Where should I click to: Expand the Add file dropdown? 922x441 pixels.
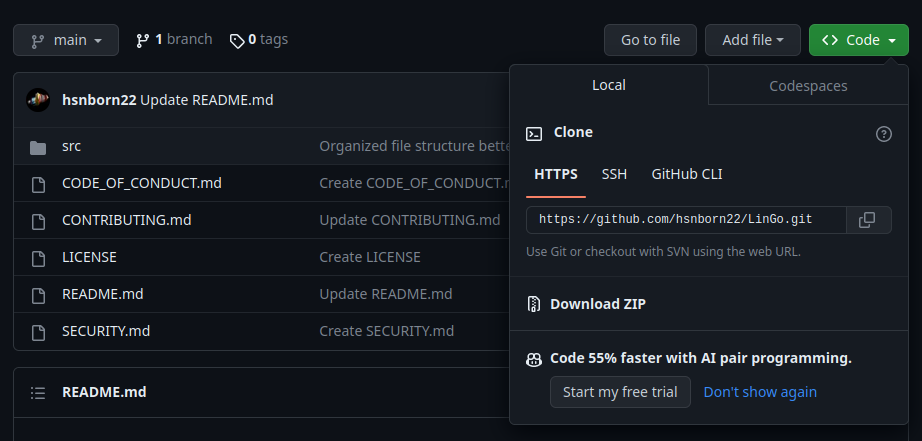753,40
